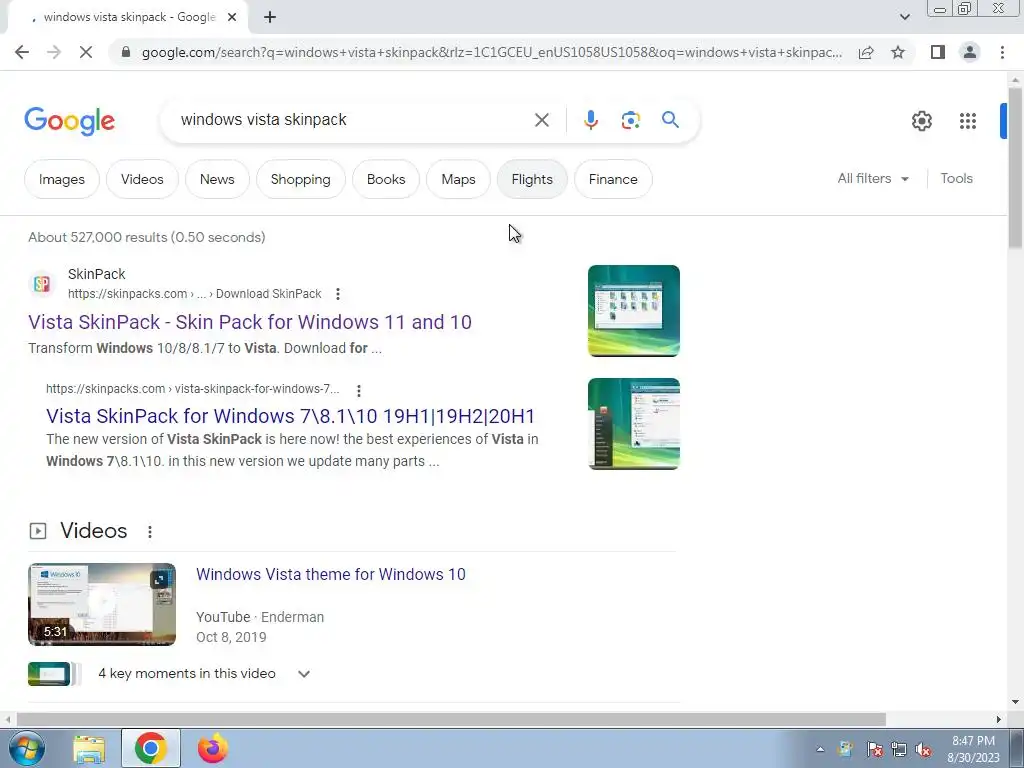
Task: Open options for Vista SkinPack first result
Action: click(338, 294)
